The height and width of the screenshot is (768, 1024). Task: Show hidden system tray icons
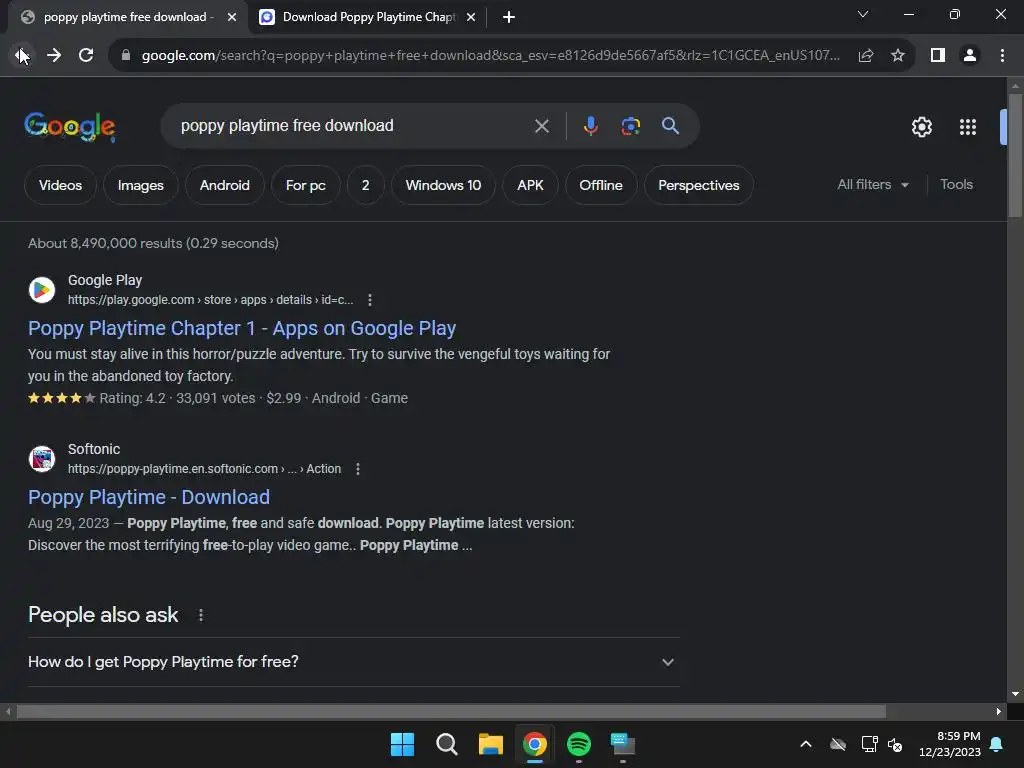(x=806, y=744)
